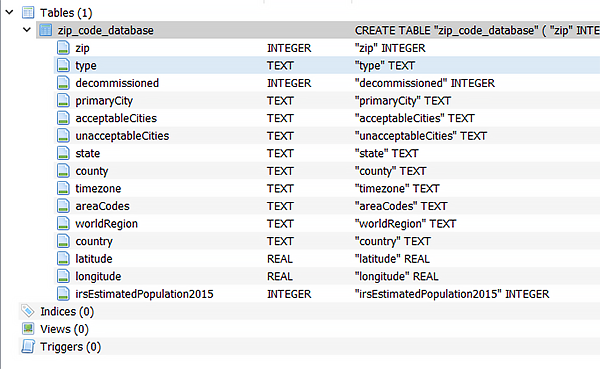Click the irsEstimatedPopulation2015 column icon
600x369 pixels.
coord(63,294)
